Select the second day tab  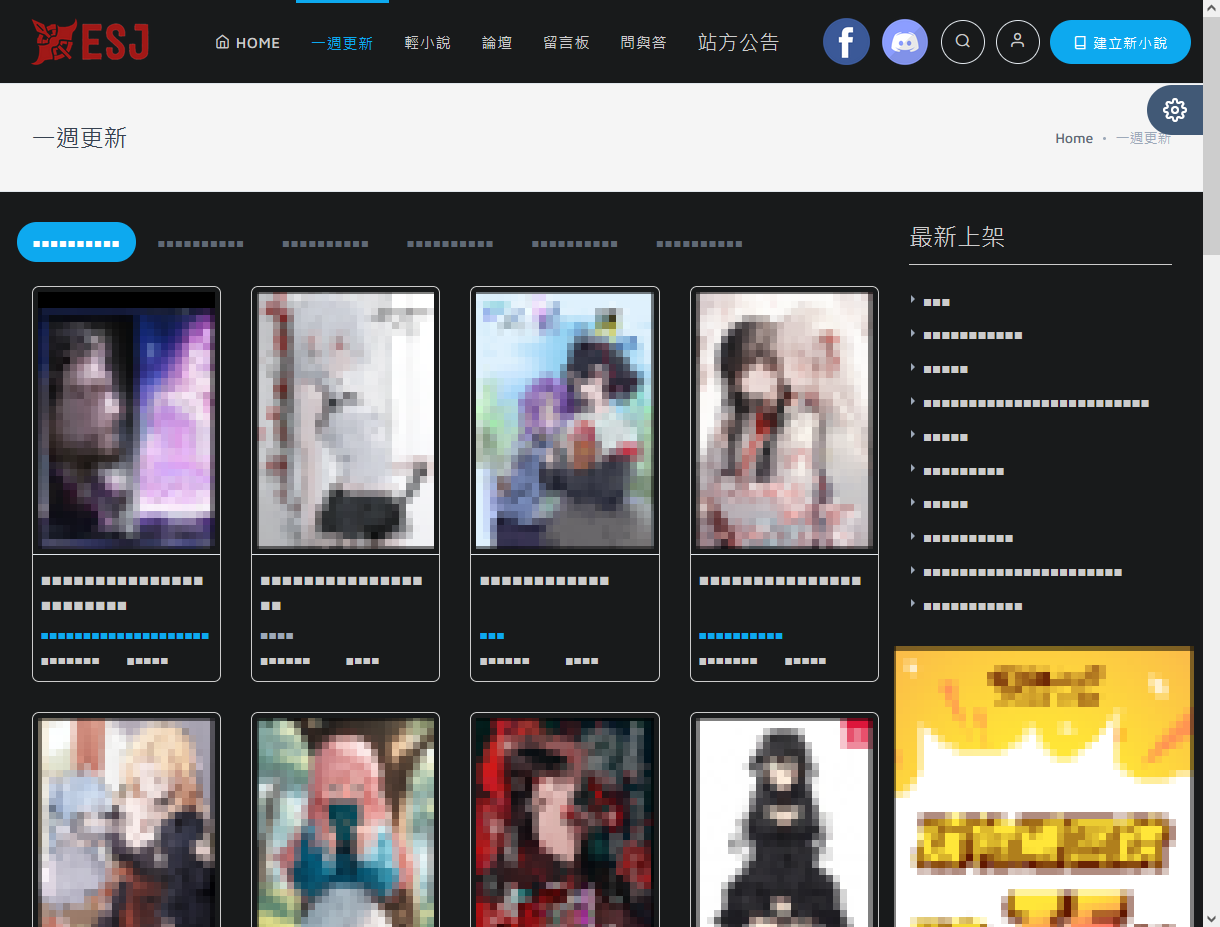click(x=201, y=243)
